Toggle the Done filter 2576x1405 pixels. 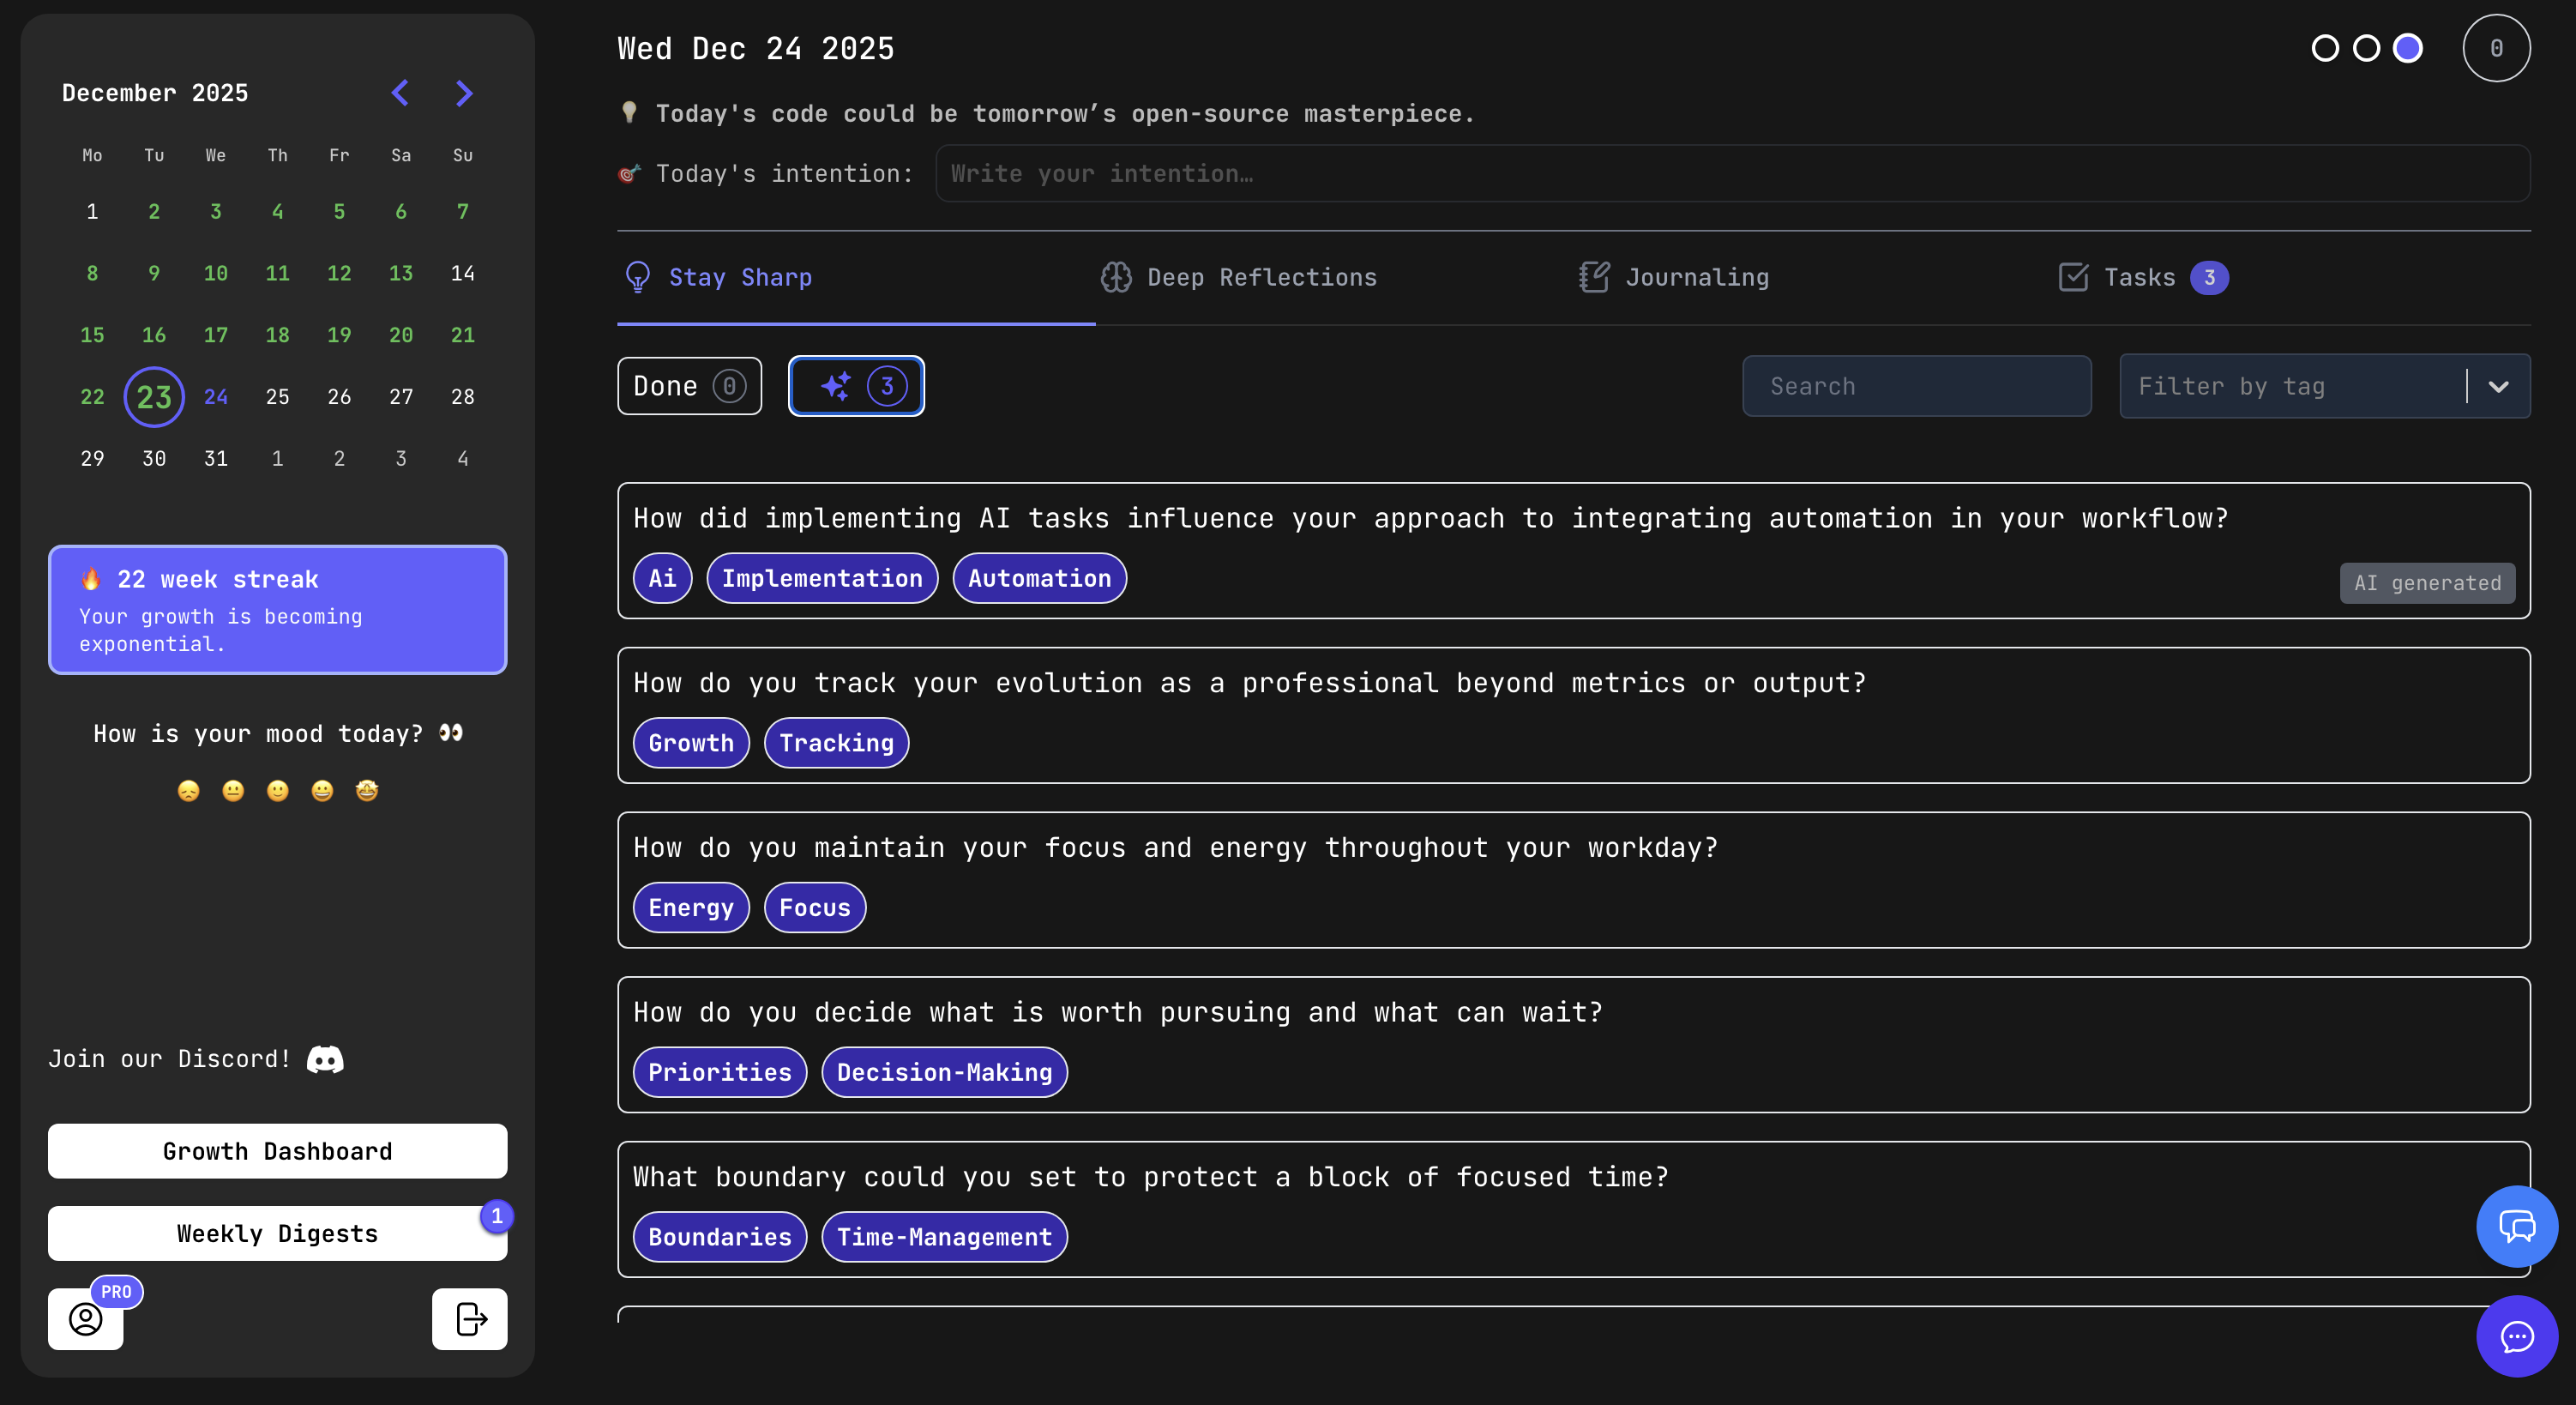coord(689,385)
